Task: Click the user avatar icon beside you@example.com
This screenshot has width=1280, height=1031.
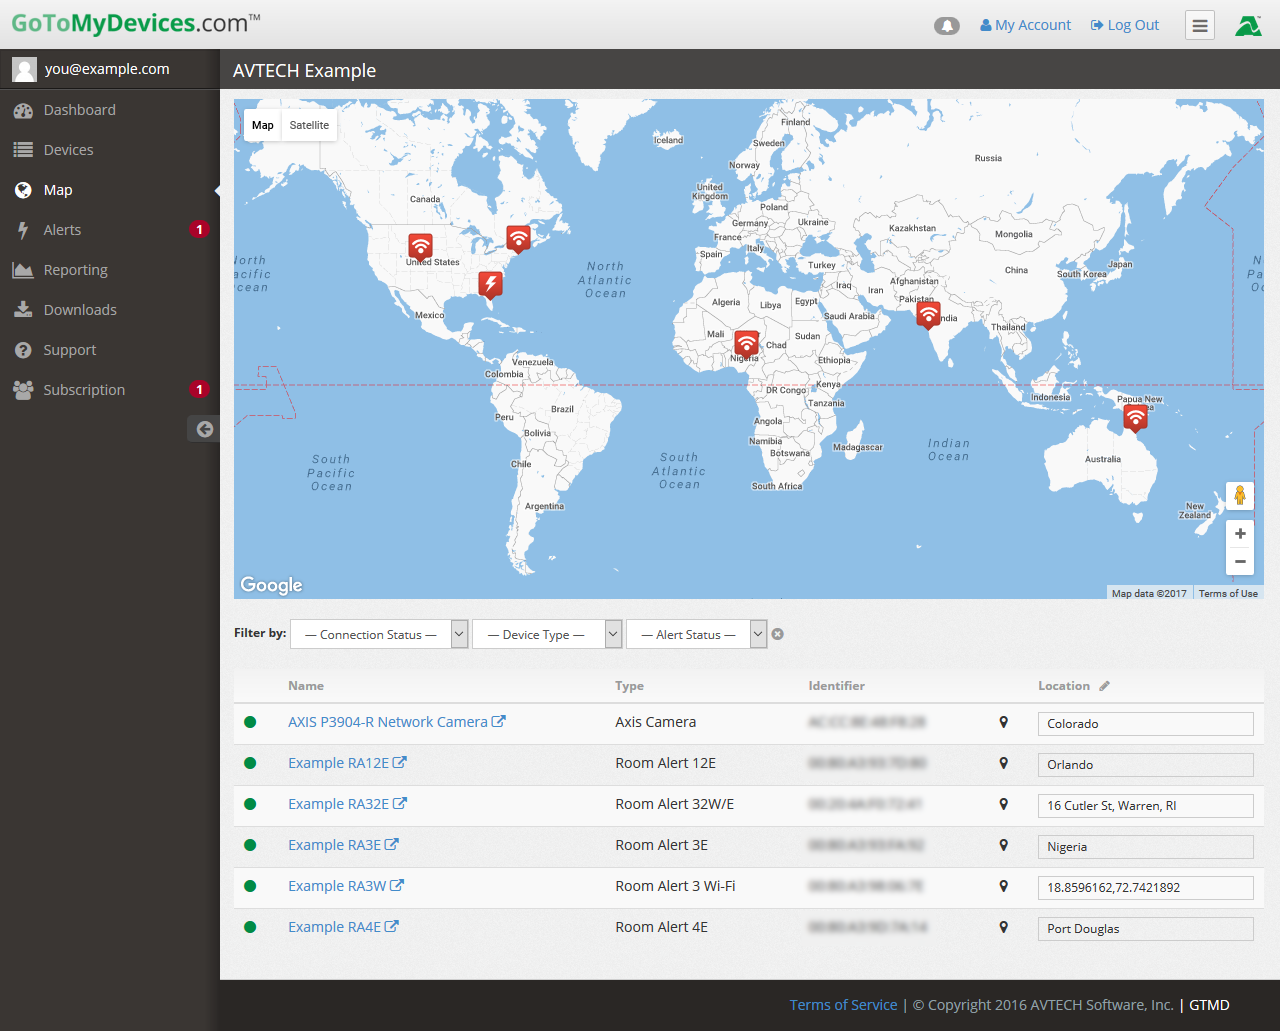Action: [x=24, y=69]
